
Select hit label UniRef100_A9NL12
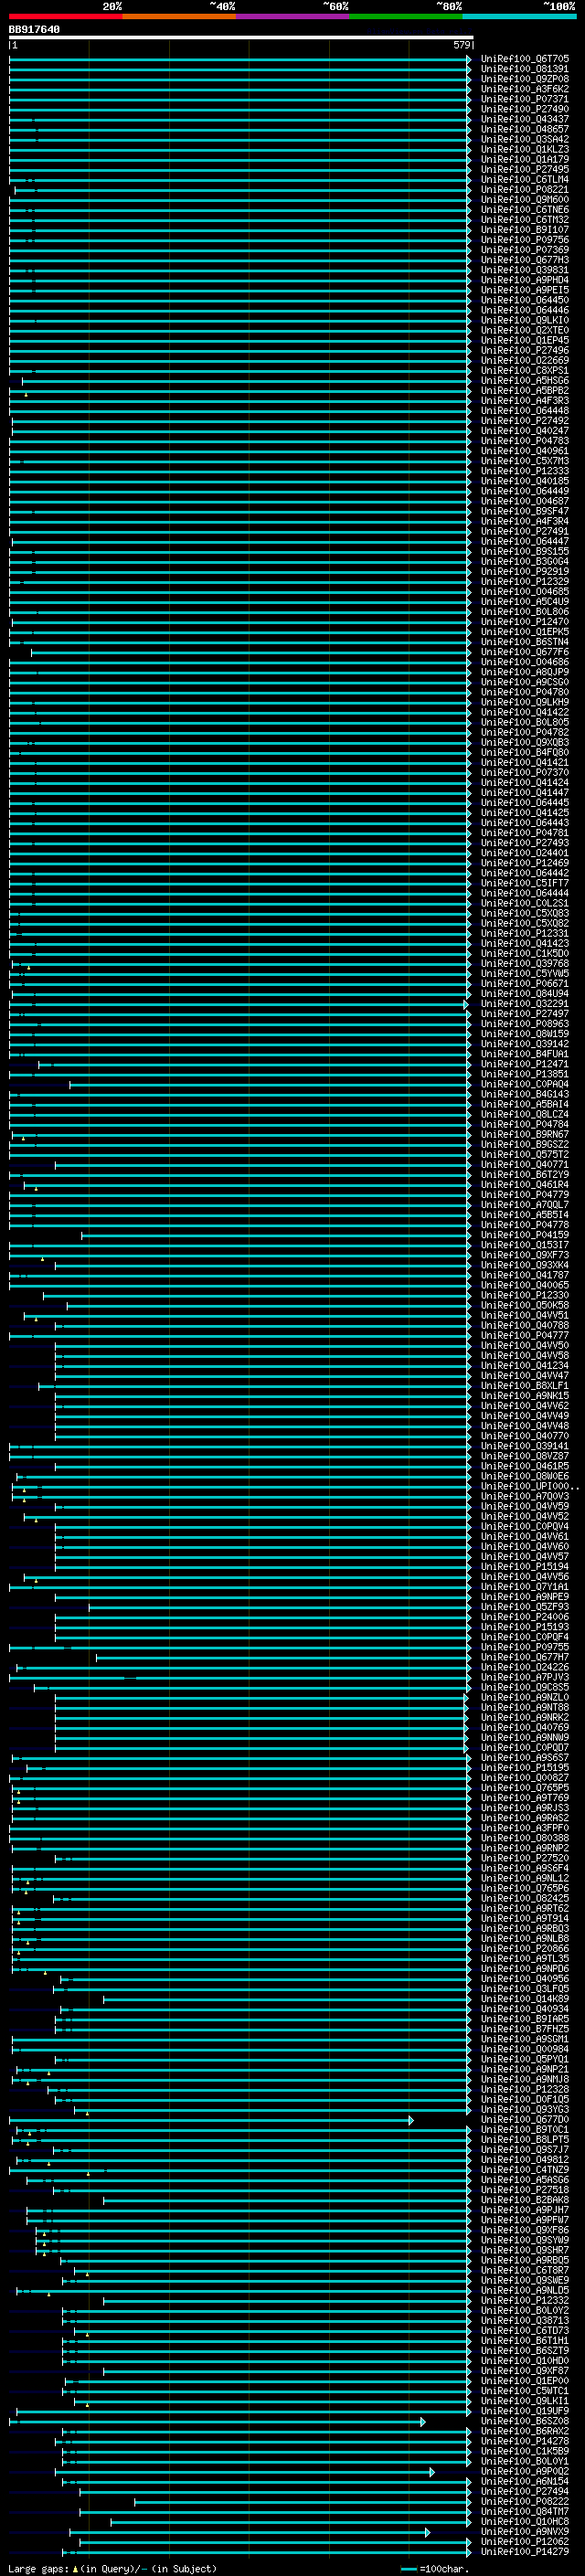(x=524, y=1878)
